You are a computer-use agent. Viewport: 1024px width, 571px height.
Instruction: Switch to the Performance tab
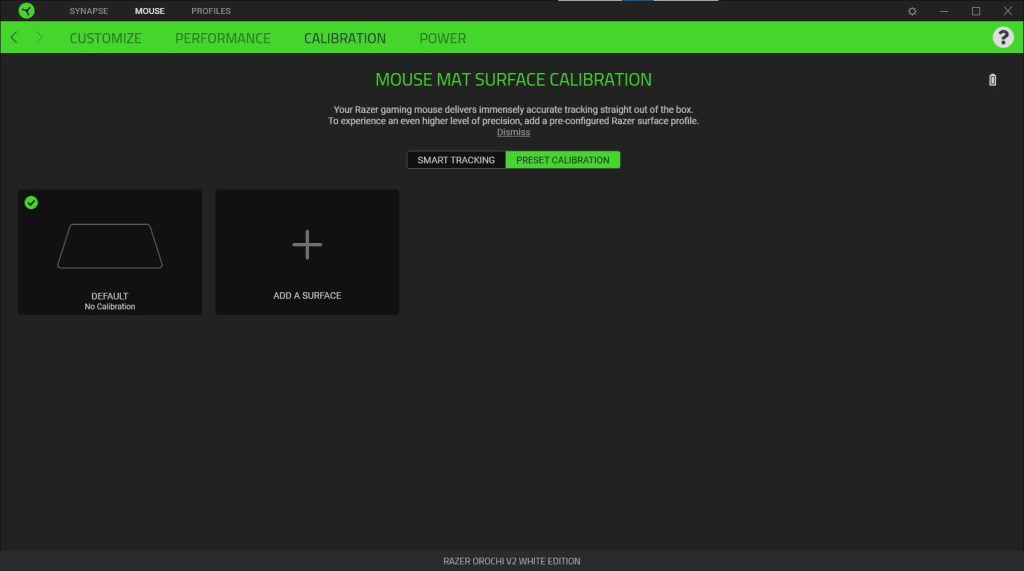pos(223,38)
